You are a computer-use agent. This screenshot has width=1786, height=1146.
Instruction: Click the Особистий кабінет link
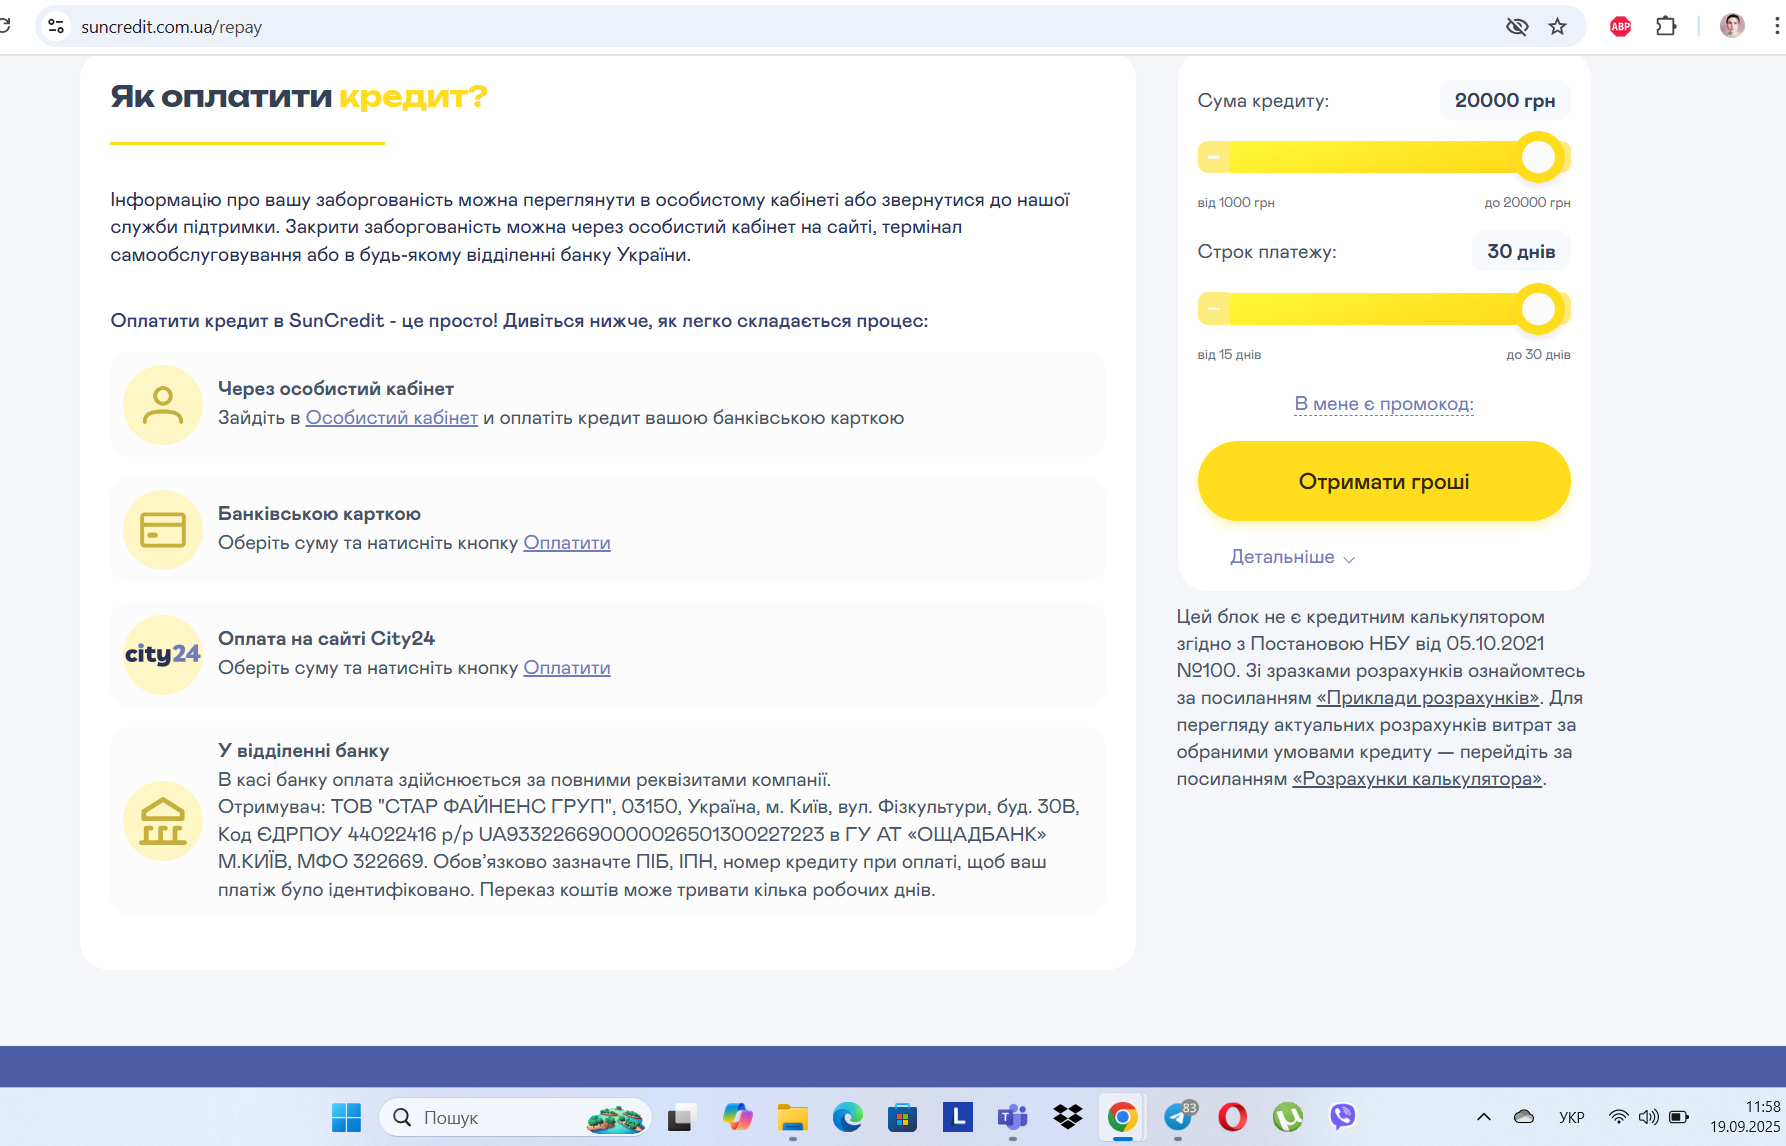(x=391, y=418)
